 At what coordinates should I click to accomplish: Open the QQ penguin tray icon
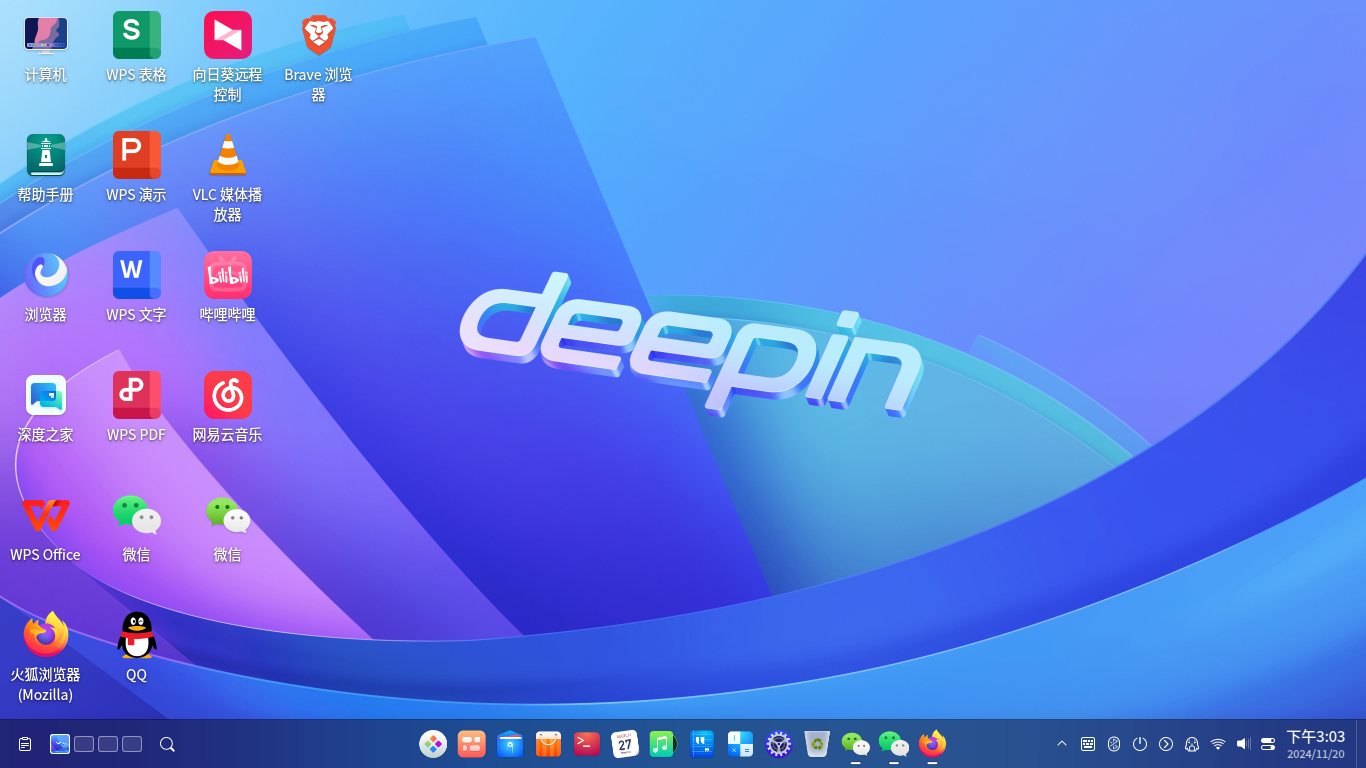tap(1192, 744)
